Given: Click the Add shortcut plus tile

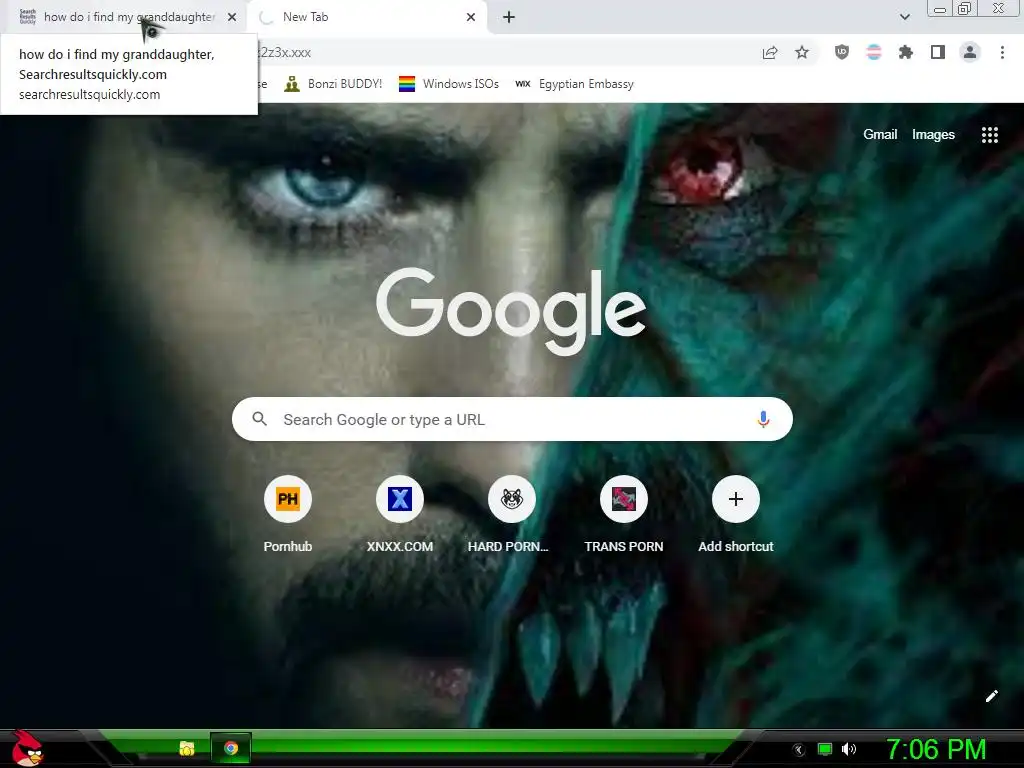Looking at the screenshot, I should pos(735,515).
